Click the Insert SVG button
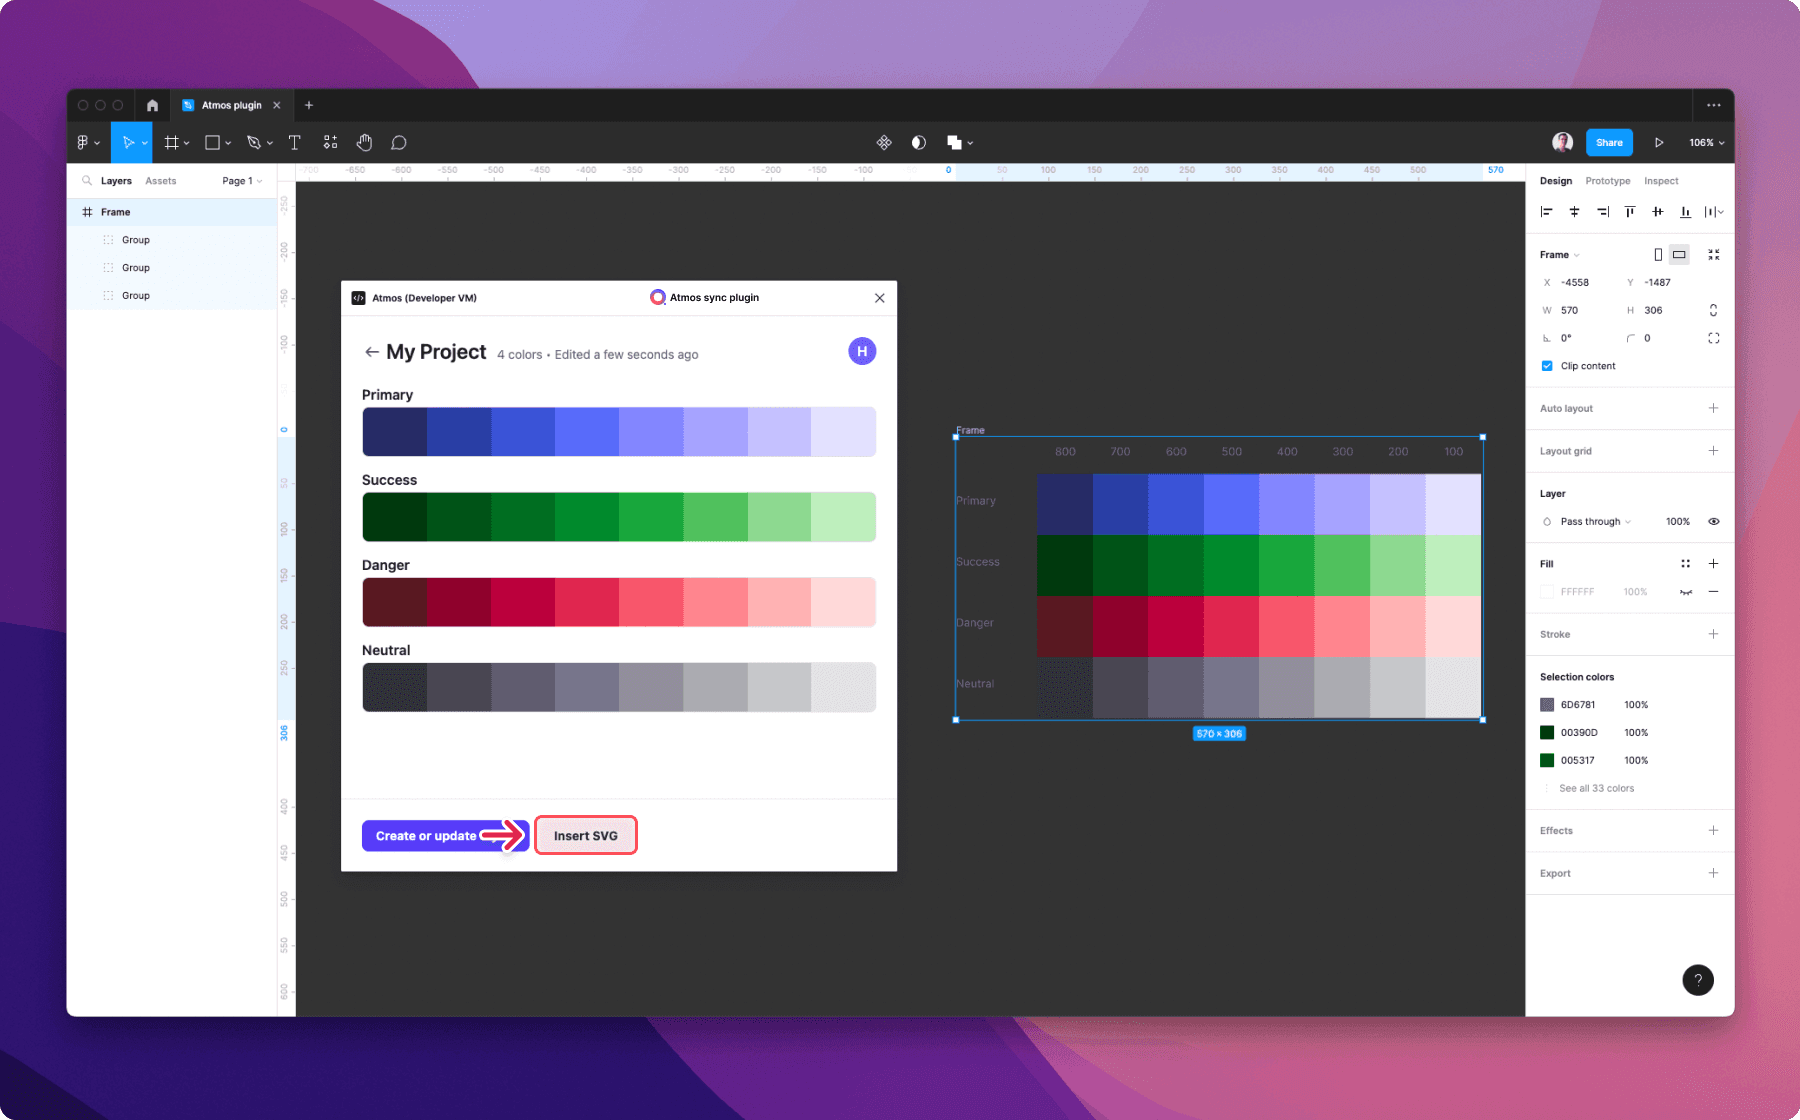The height and width of the screenshot is (1120, 1800). pos(586,835)
